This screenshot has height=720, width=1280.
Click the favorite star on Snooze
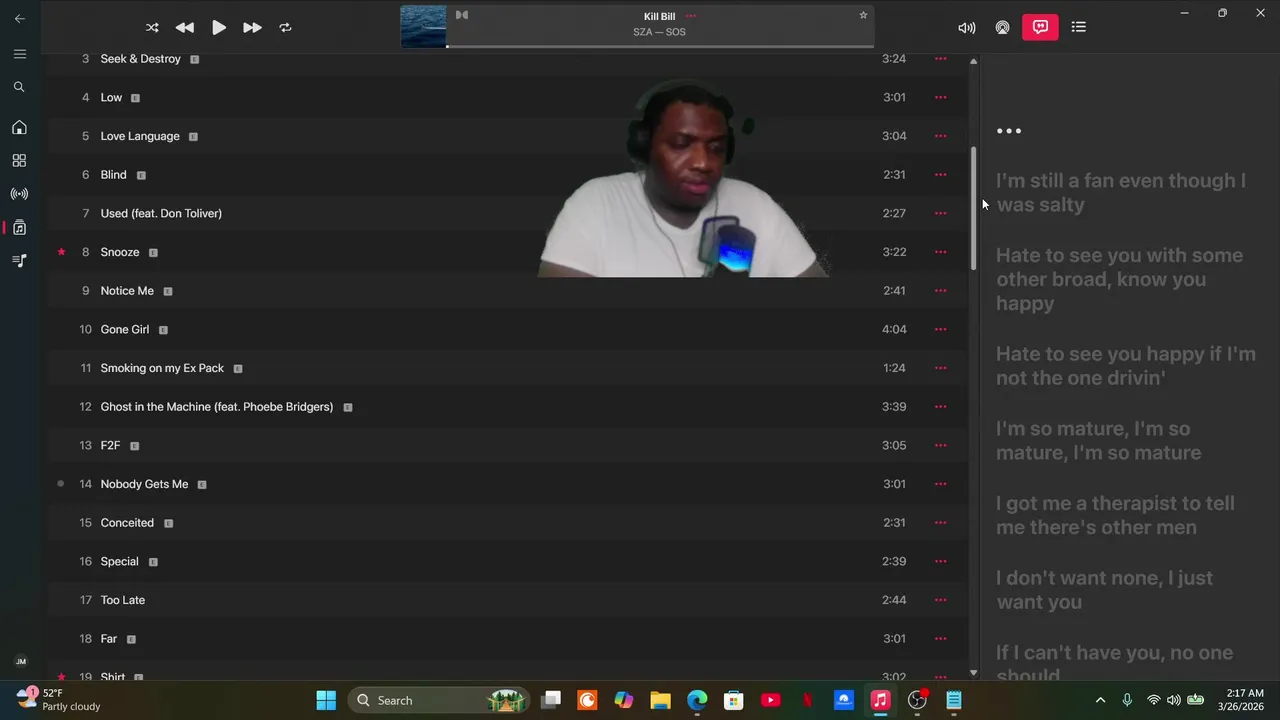coord(61,252)
